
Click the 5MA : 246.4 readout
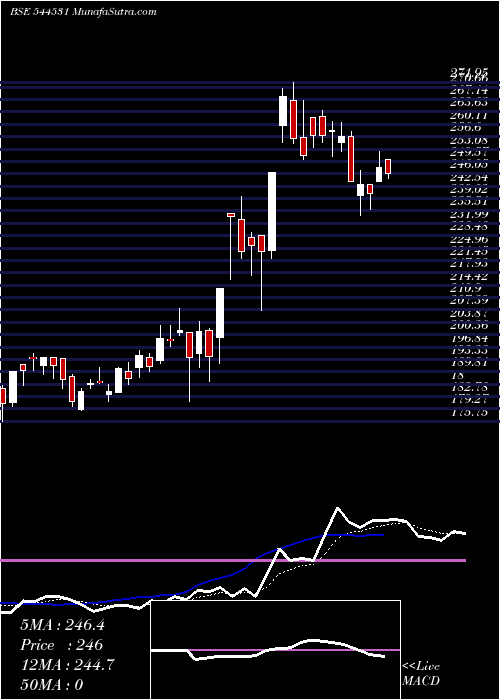[x=62, y=625]
